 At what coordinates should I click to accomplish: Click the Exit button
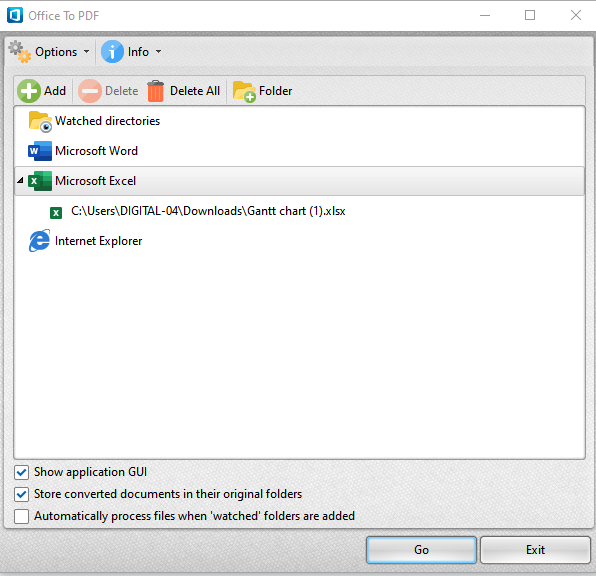pyautogui.click(x=535, y=550)
